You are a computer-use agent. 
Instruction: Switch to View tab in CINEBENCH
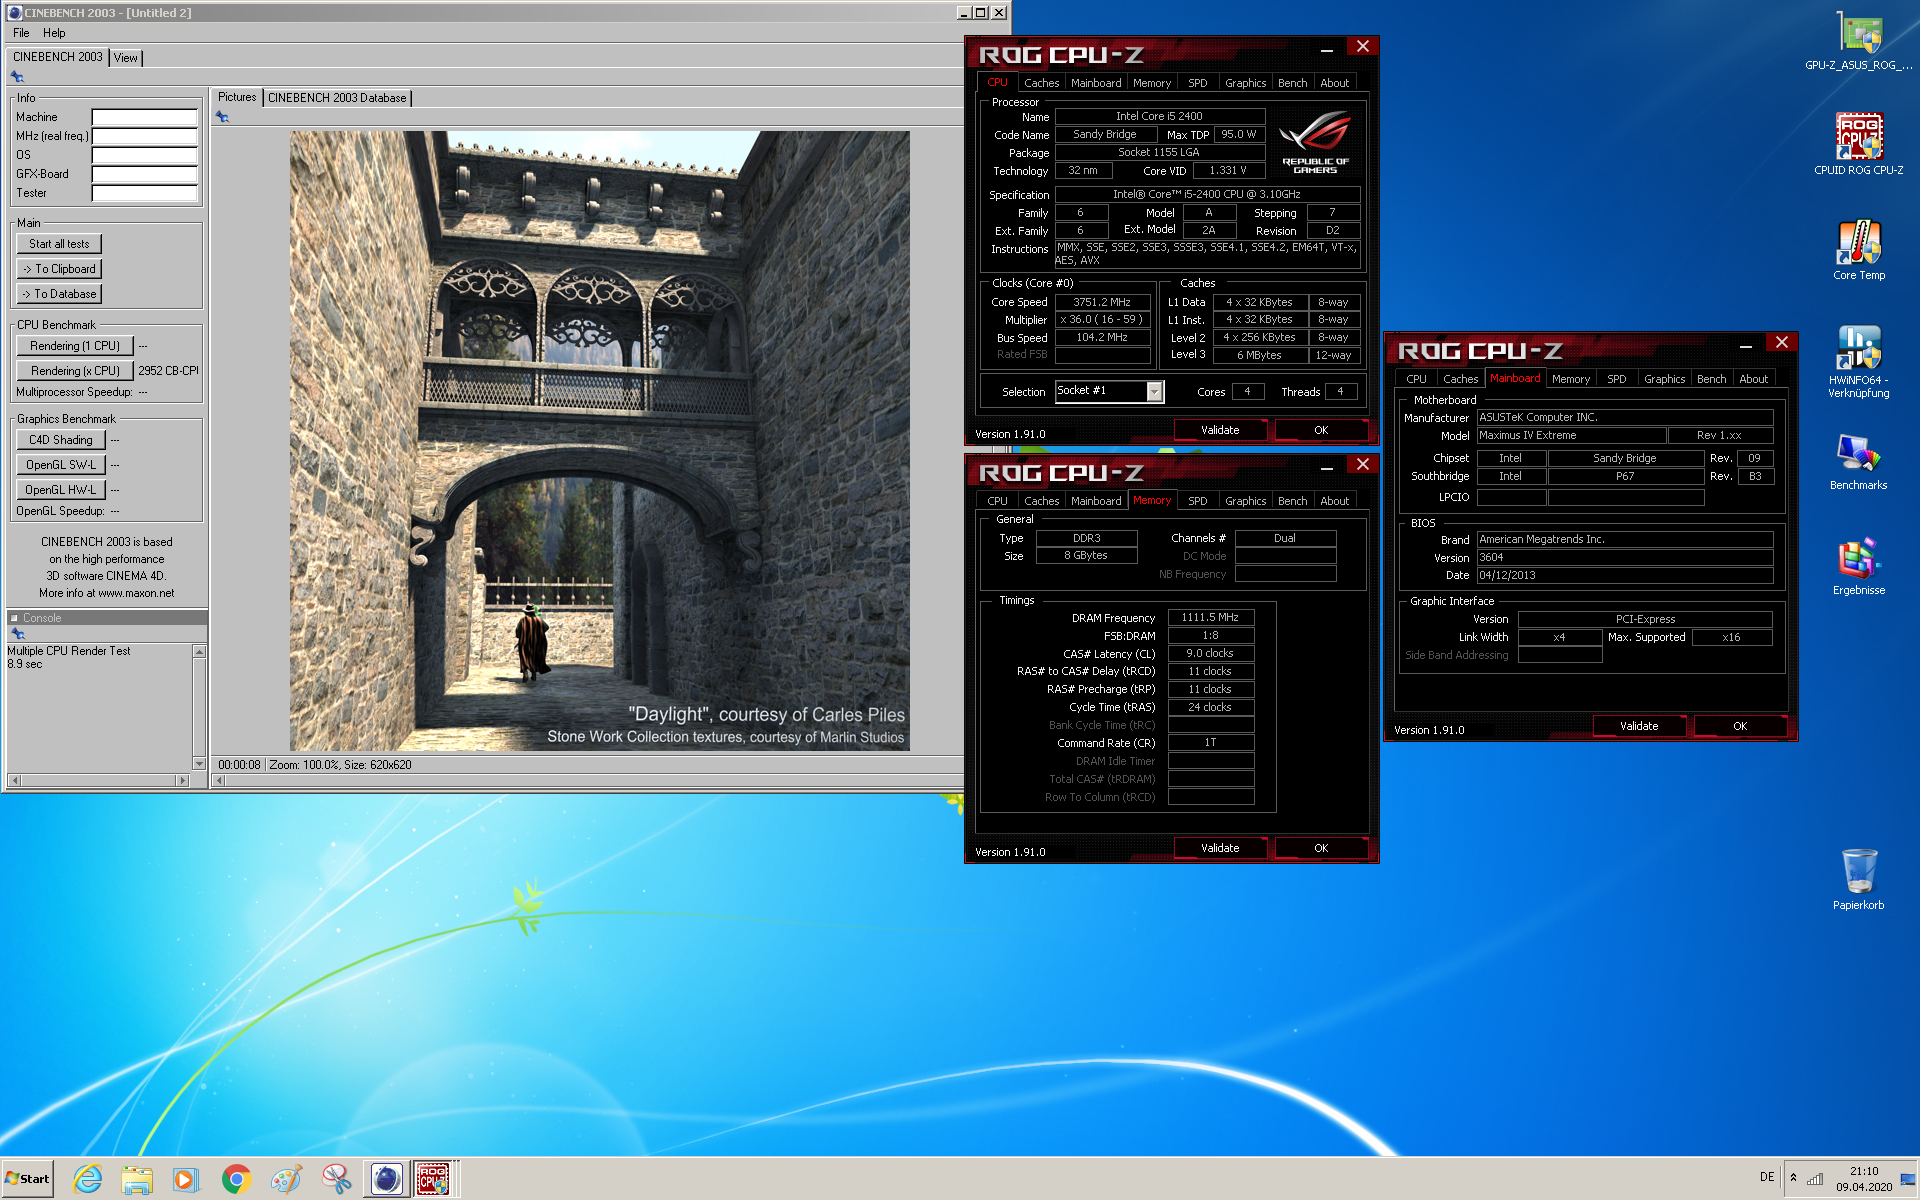(x=126, y=58)
